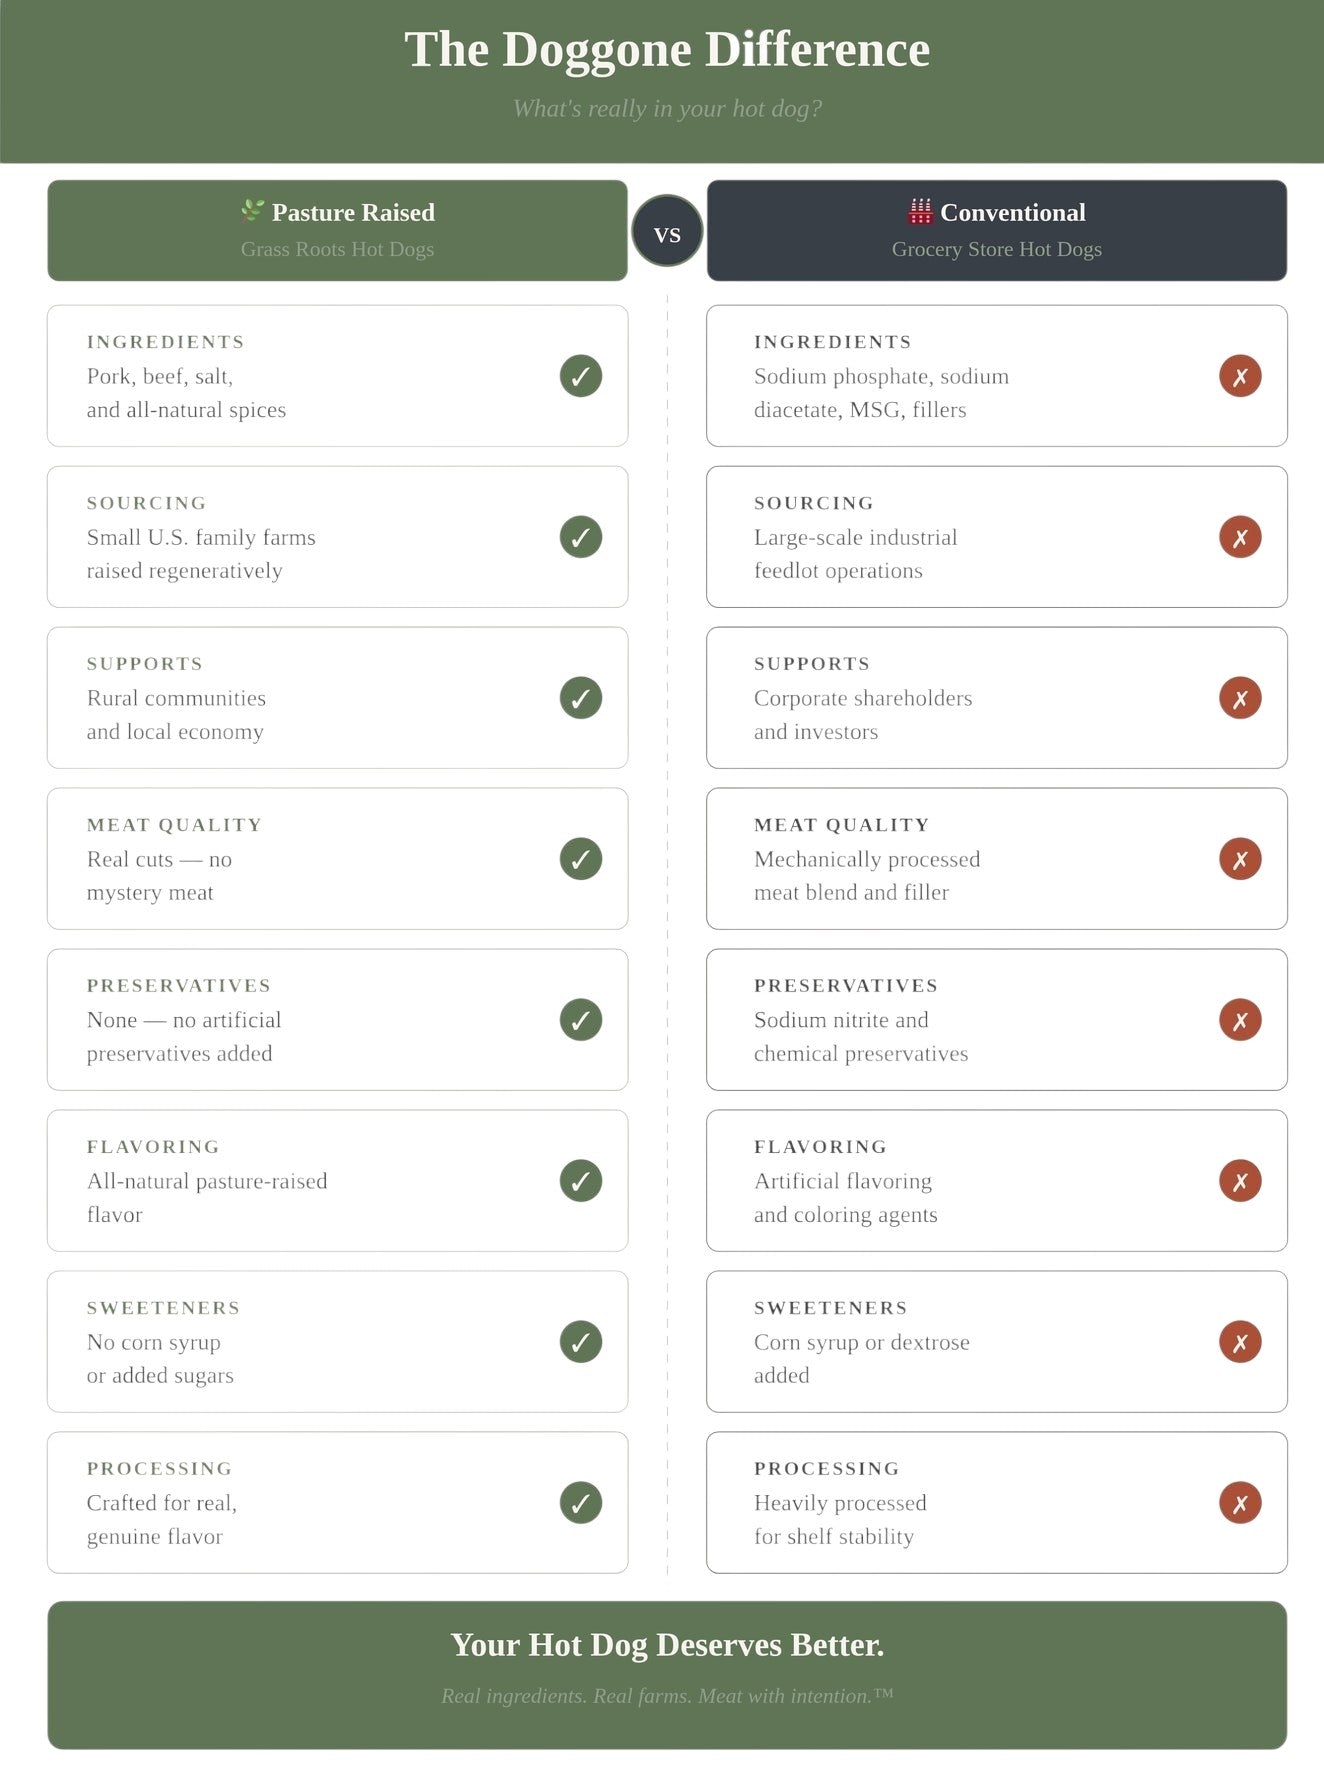Click the red X on Large-scale industrial feedlot
Viewport: 1324px width, 1766px height.
(1240, 537)
